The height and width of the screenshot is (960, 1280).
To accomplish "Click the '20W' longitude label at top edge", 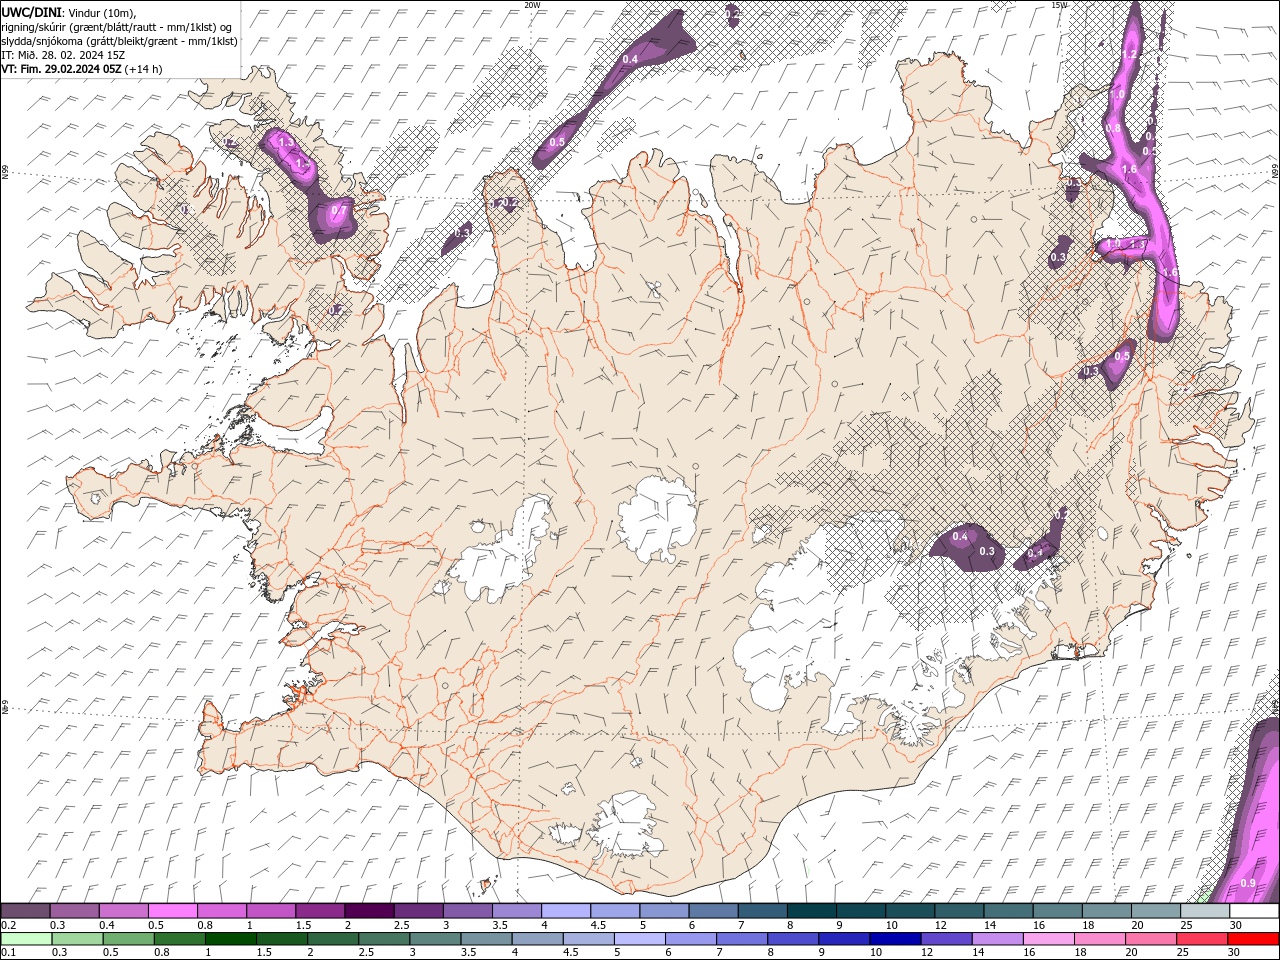I will click(532, 5).
